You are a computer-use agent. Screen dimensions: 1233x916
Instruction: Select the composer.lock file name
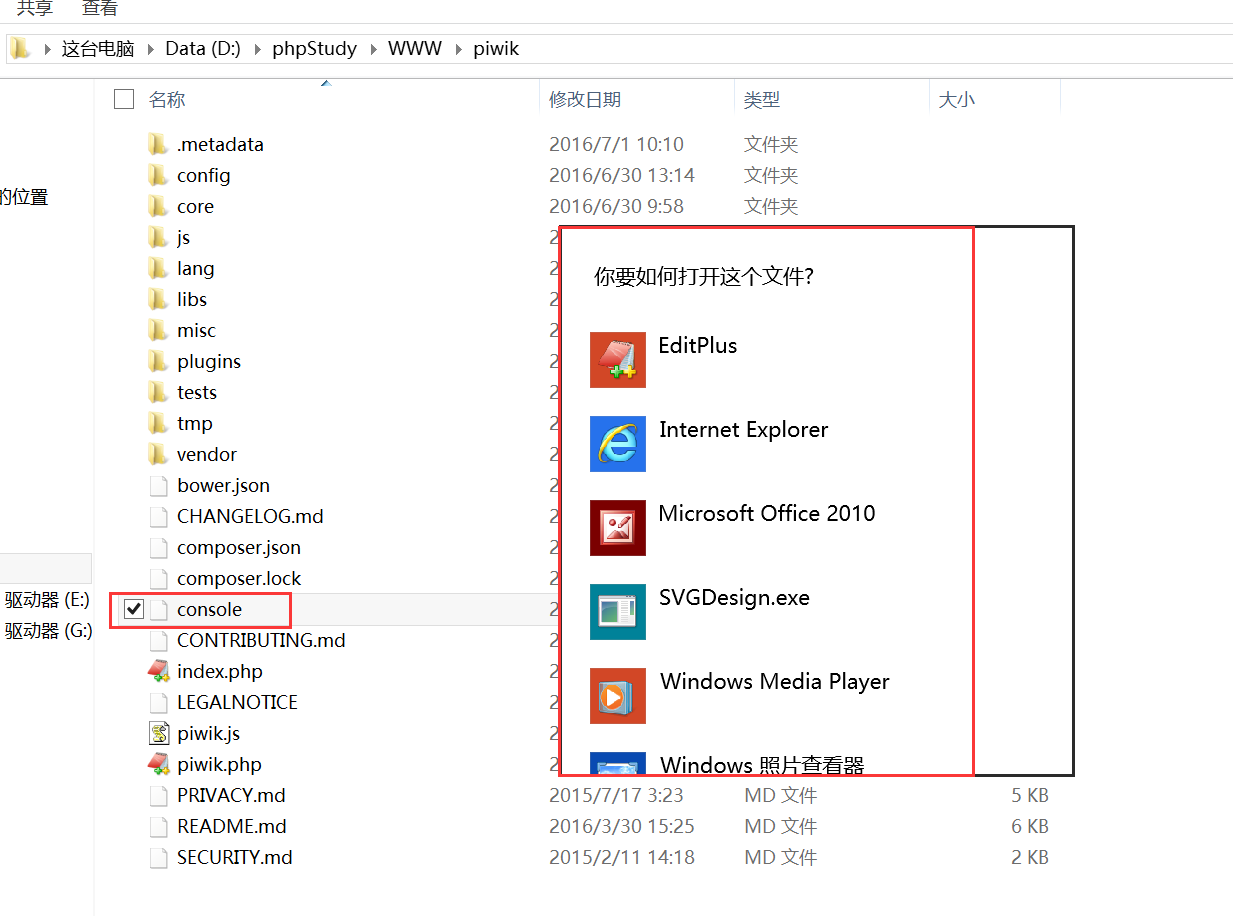coord(239,578)
